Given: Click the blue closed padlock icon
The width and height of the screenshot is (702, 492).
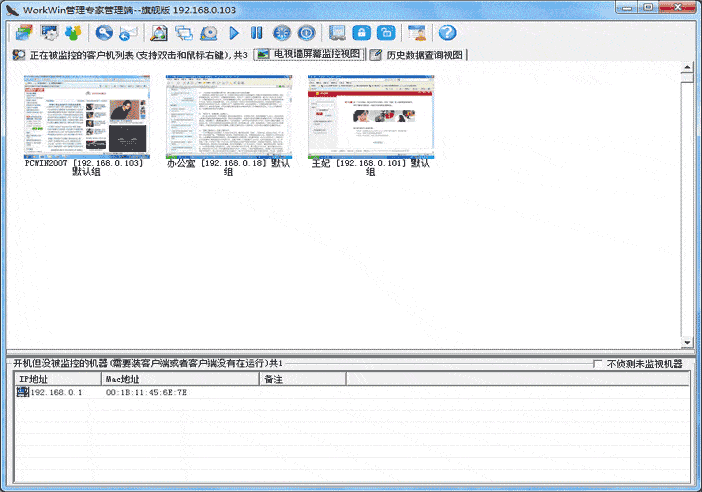Looking at the screenshot, I should (x=362, y=33).
